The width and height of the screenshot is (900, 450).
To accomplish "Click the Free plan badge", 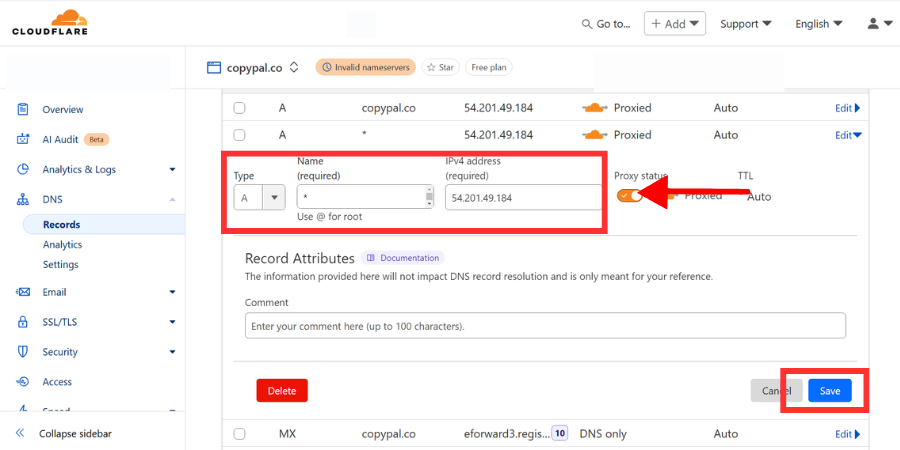I will (488, 67).
